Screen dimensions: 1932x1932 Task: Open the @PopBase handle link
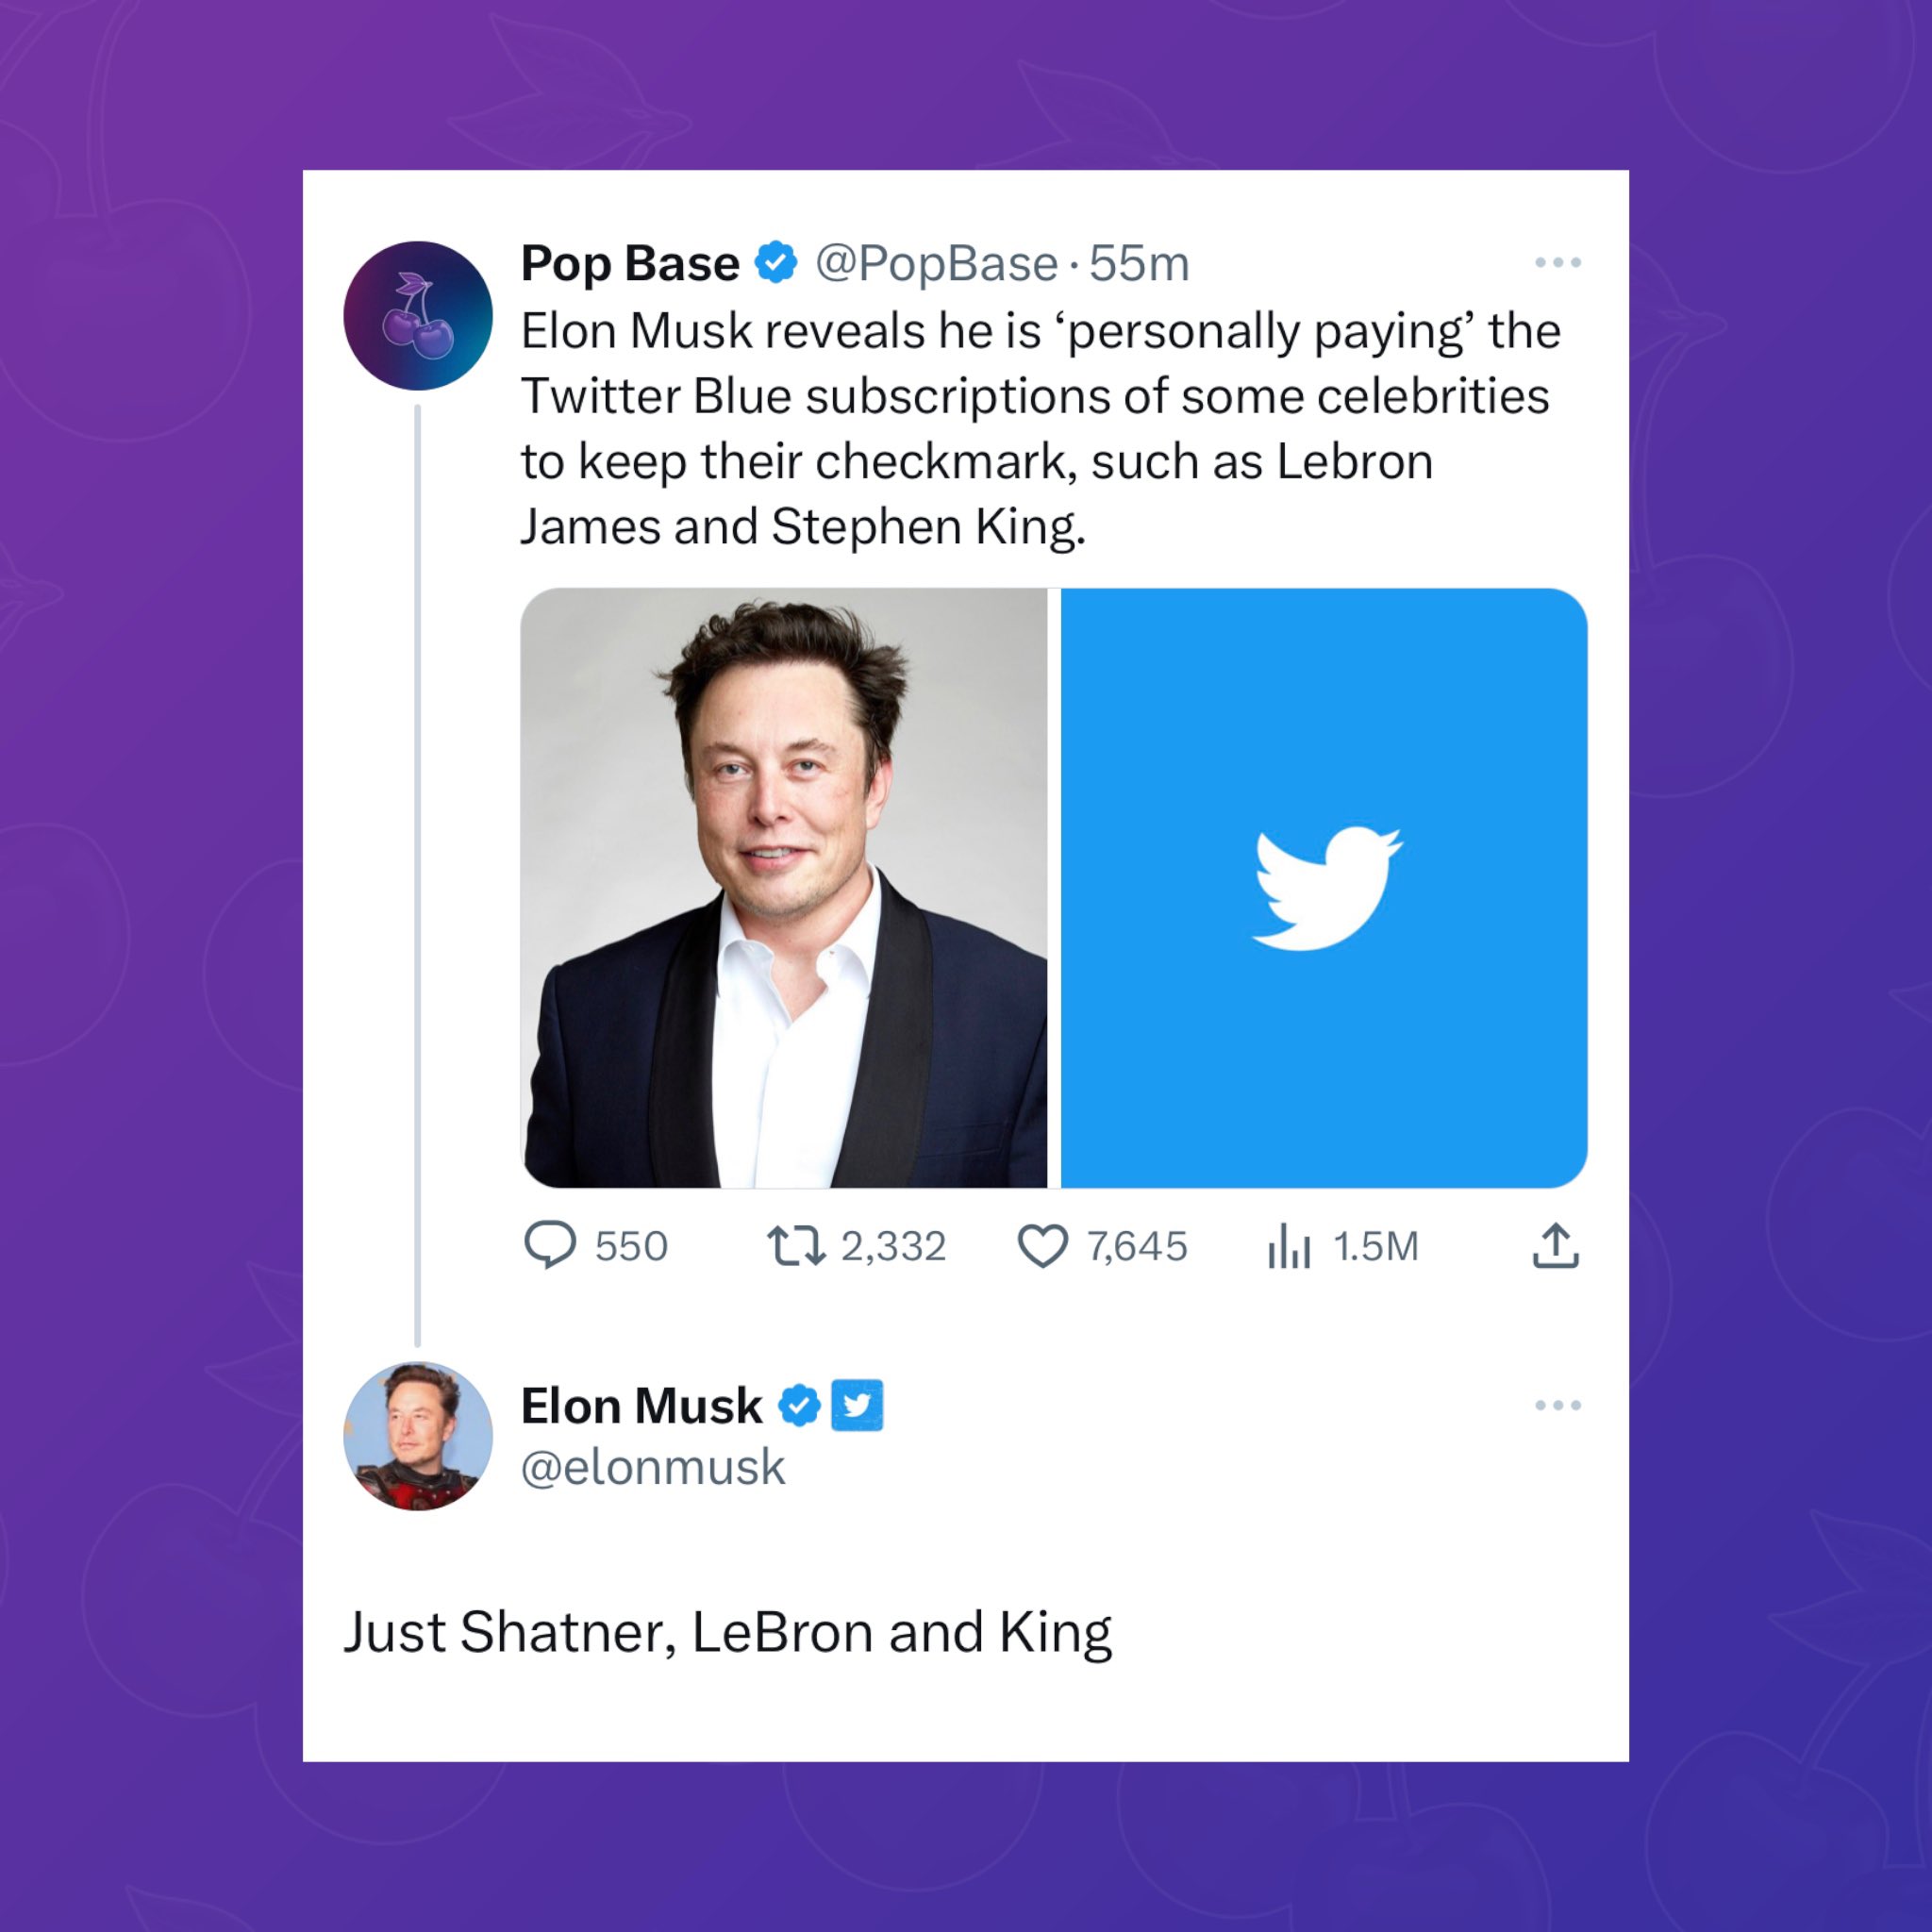(x=936, y=264)
